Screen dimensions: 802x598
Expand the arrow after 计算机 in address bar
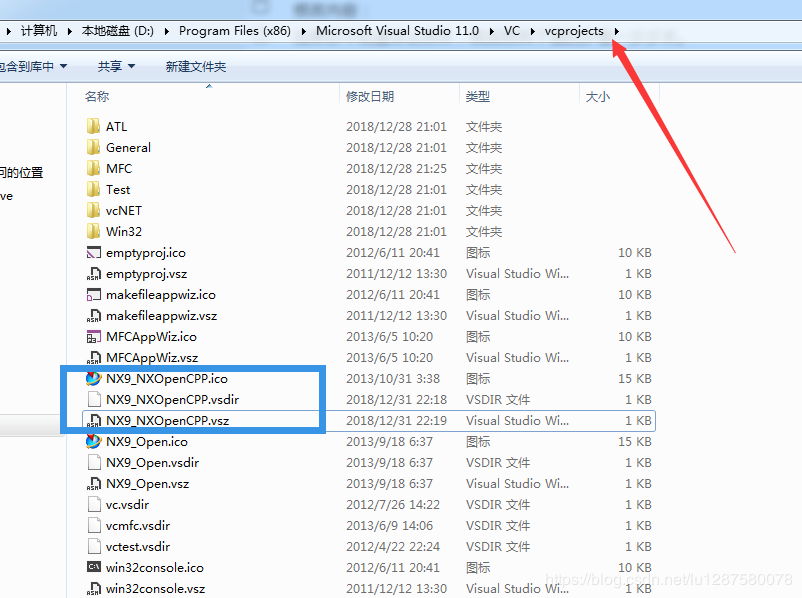69,31
